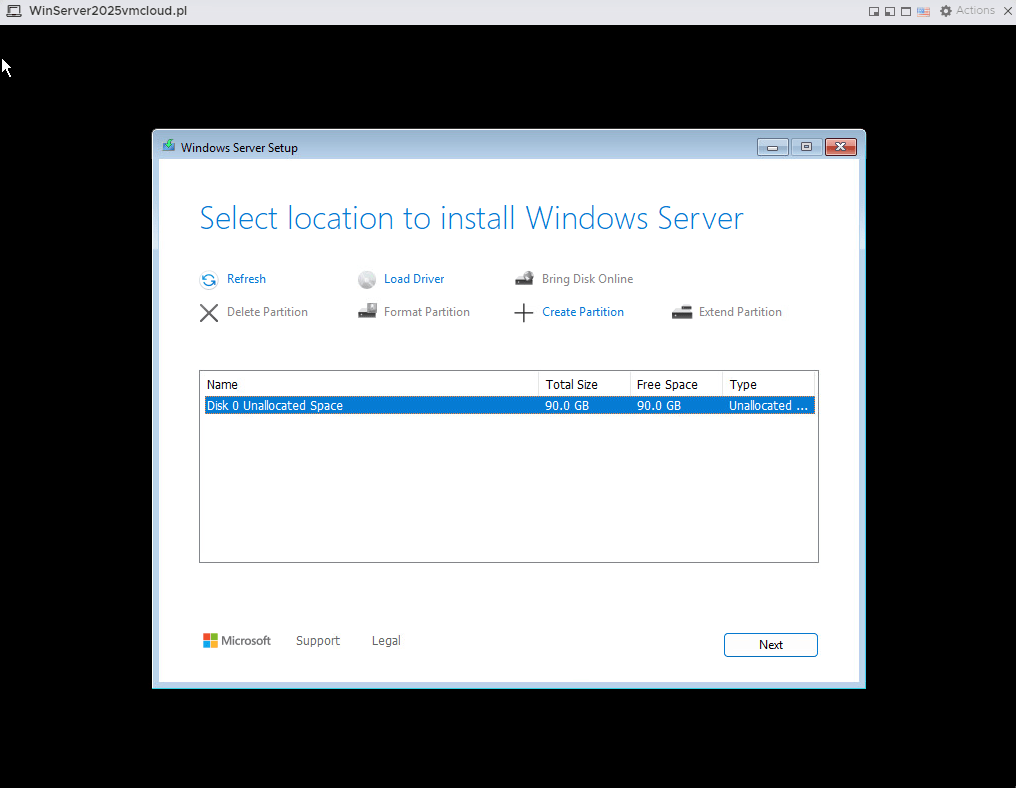Viewport: 1016px width, 788px height.
Task: Click the Refresh icon
Action: [208, 280]
